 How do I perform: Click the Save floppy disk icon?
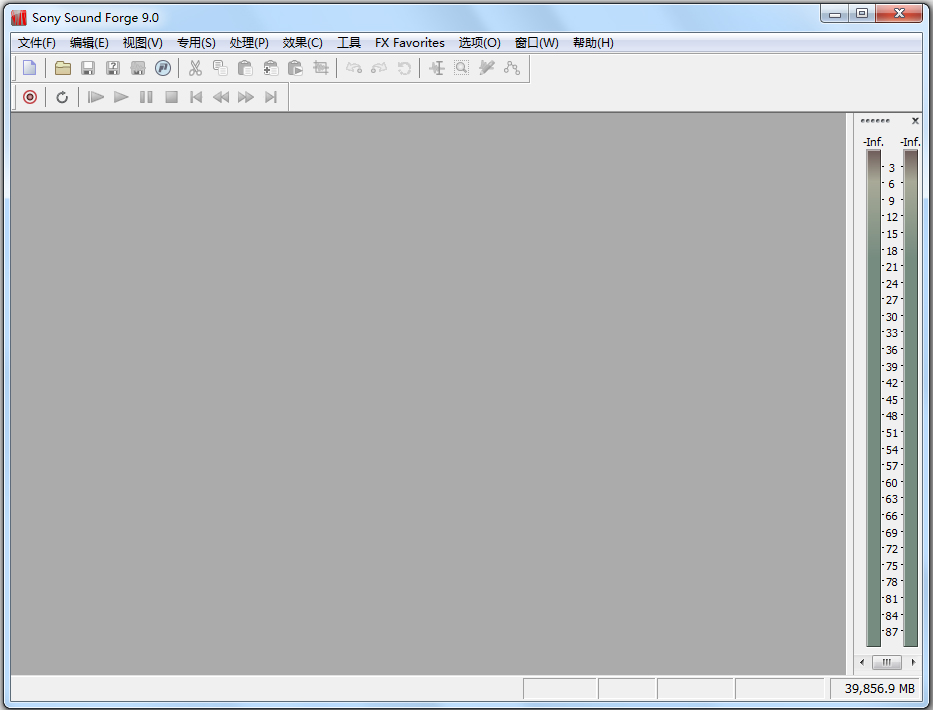87,68
